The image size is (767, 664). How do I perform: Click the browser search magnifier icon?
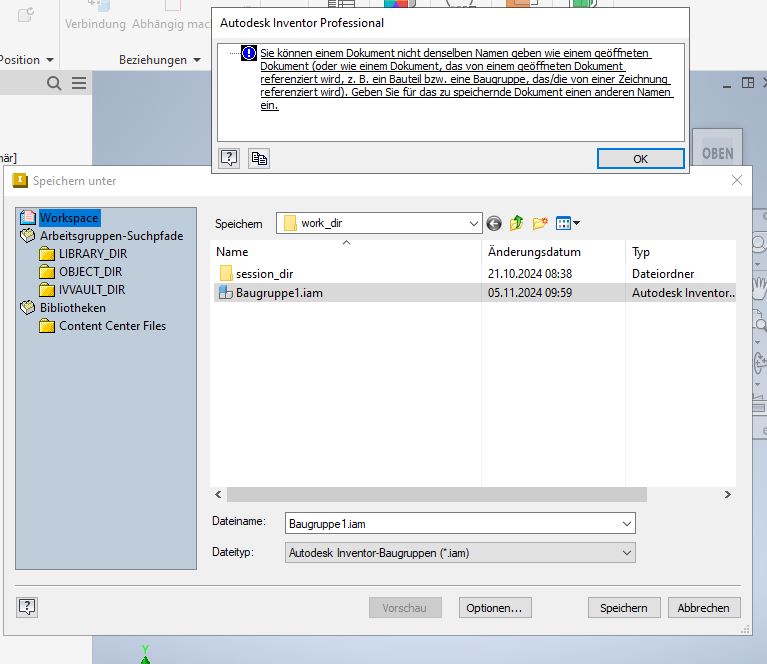(54, 83)
